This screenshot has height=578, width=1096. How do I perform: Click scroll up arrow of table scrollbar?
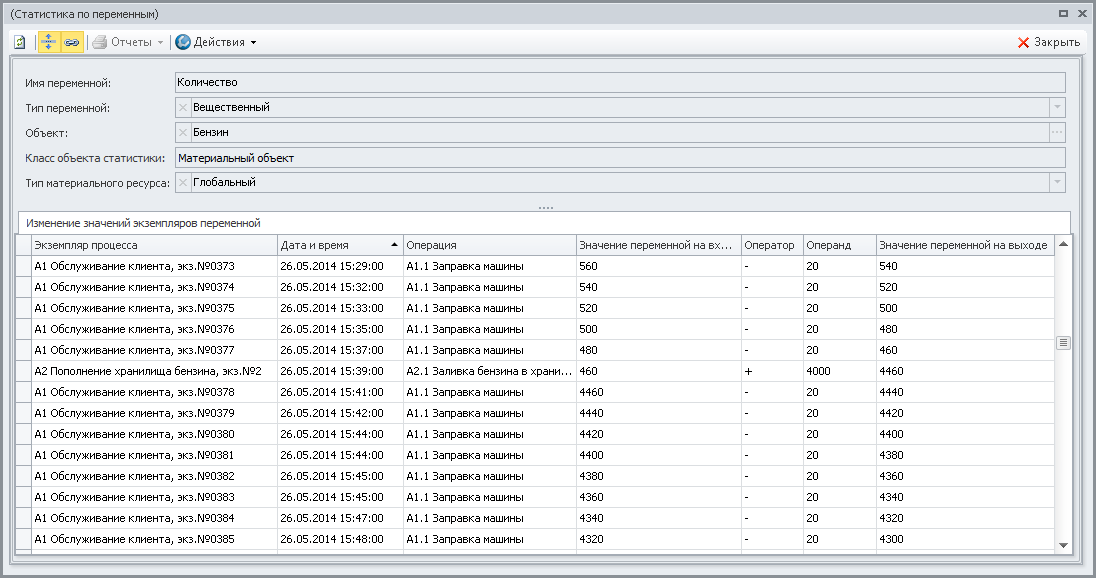[1063, 244]
